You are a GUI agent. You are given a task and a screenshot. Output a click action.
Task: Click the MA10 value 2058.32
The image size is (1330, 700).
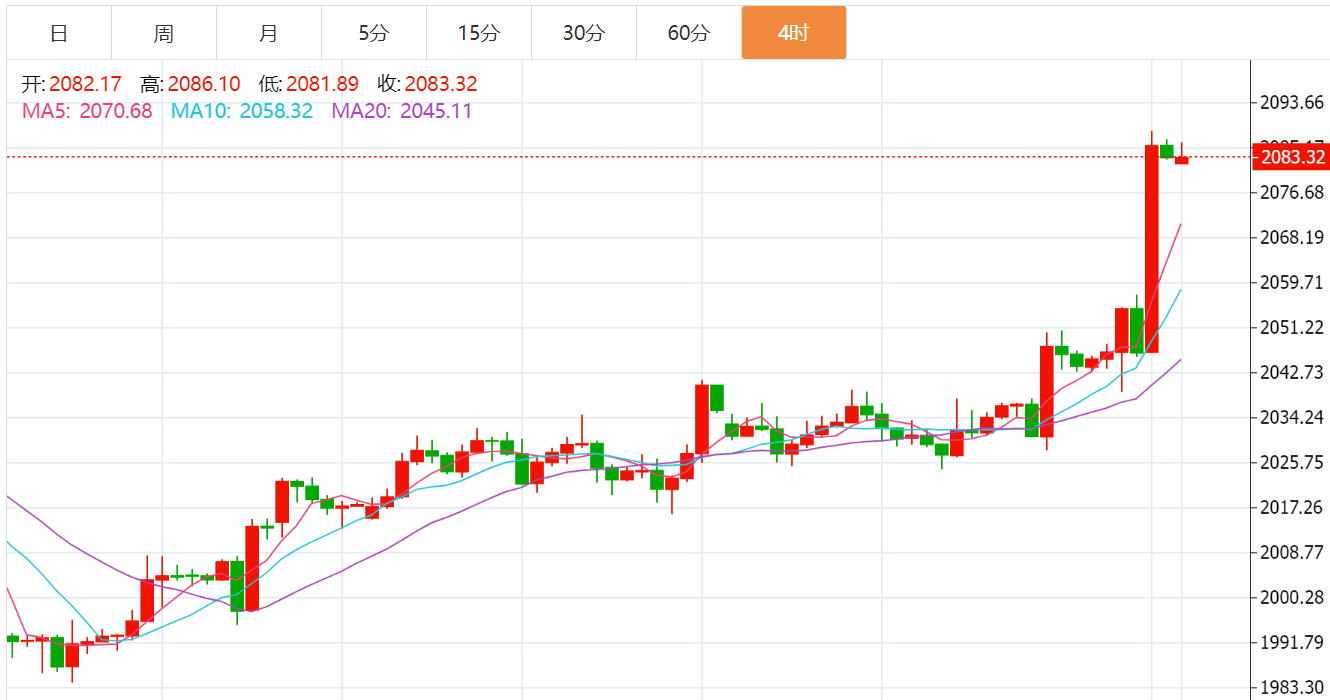pos(275,111)
